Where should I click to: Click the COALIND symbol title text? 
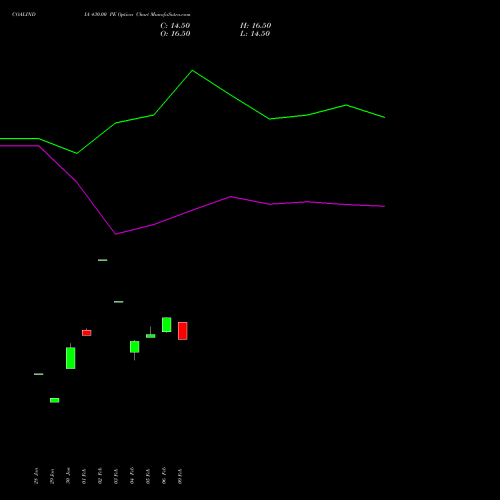point(24,14)
